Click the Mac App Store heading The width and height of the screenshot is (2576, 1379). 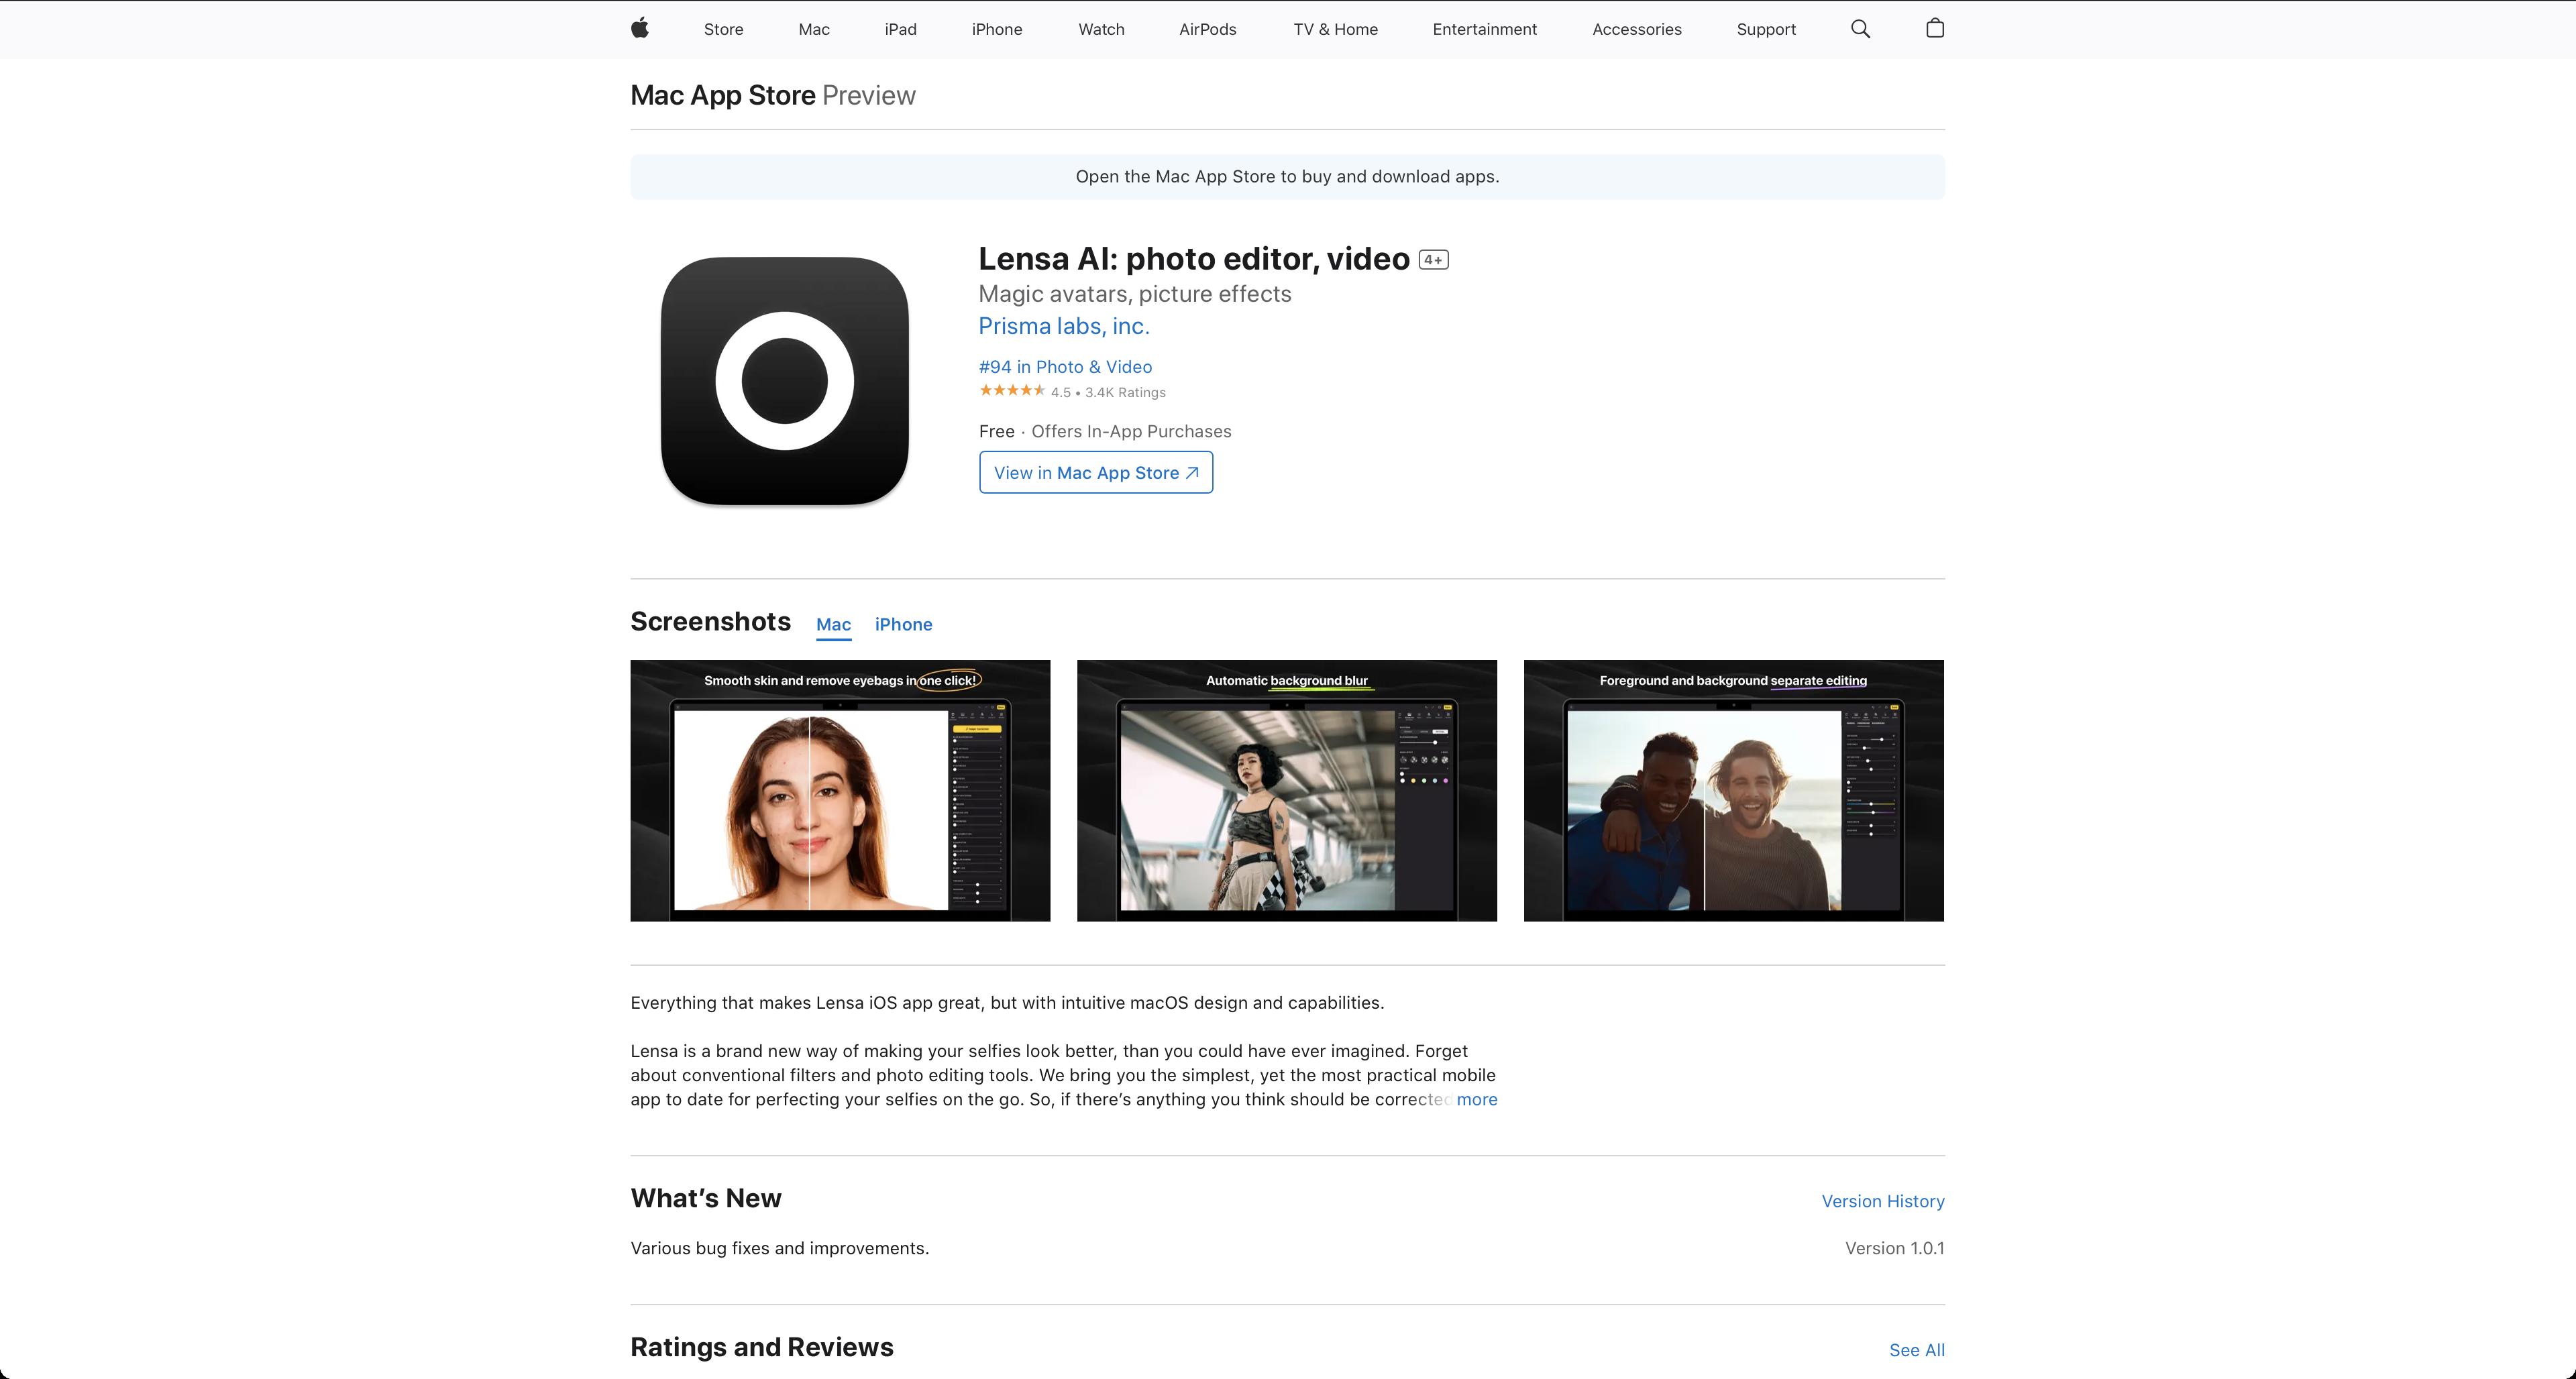tap(723, 95)
